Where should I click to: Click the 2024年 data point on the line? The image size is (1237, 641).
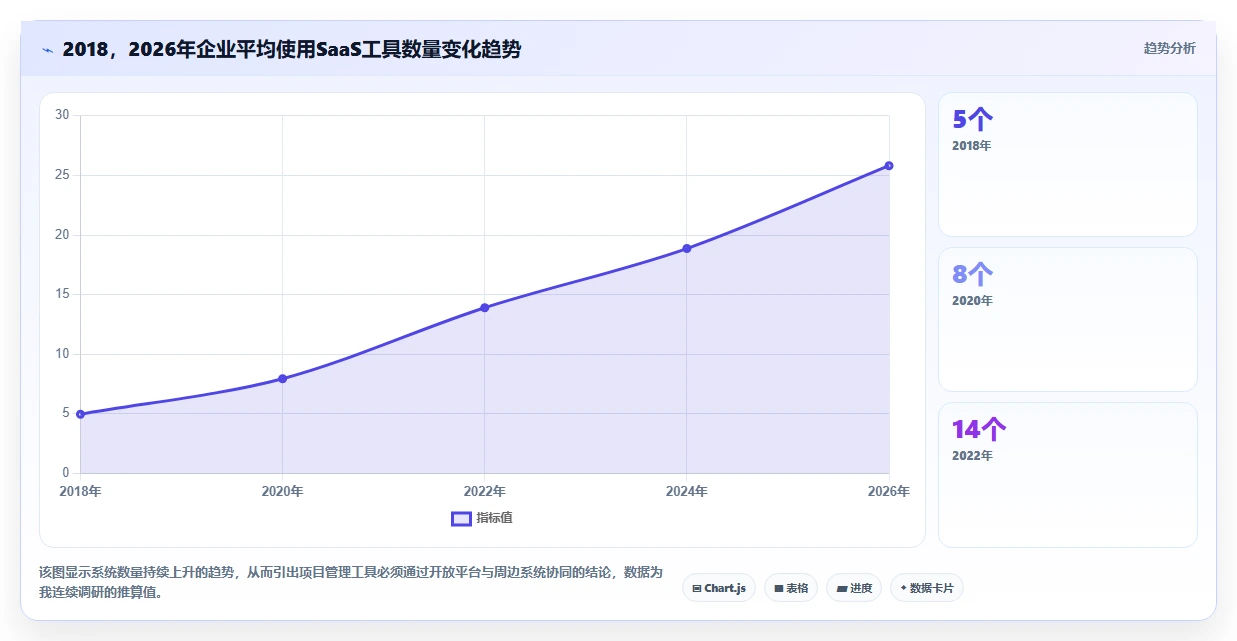click(686, 248)
